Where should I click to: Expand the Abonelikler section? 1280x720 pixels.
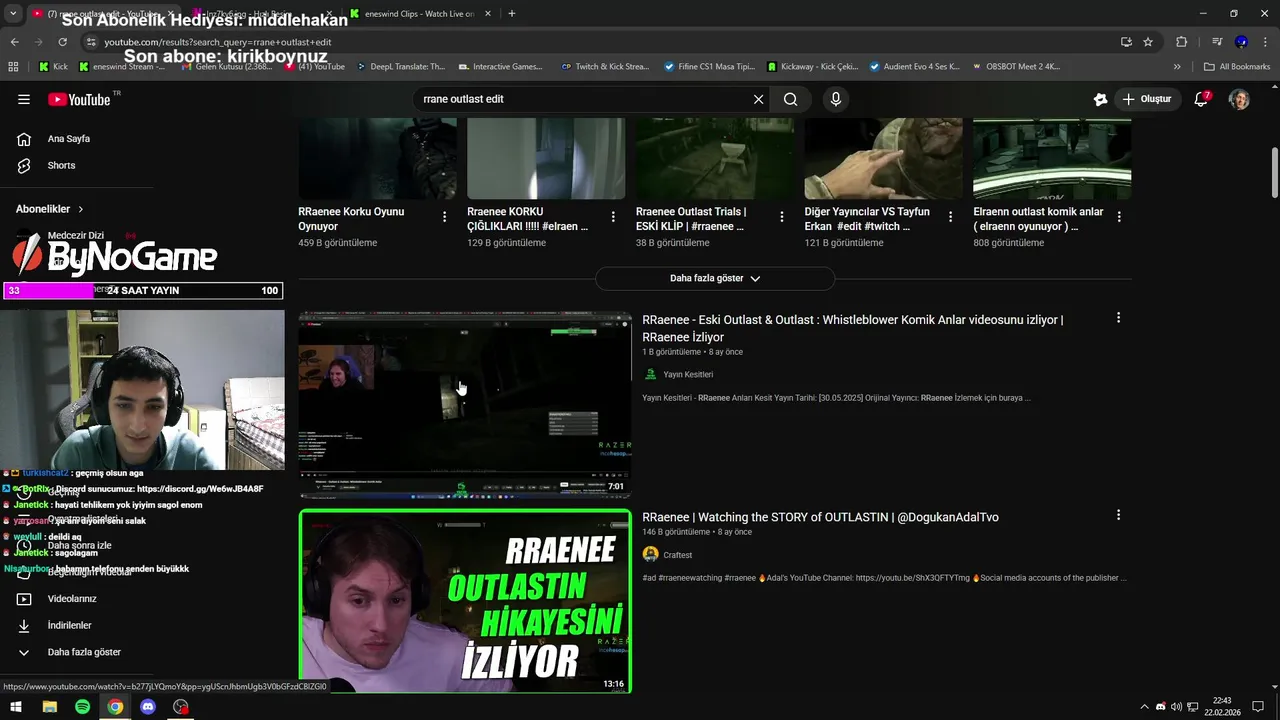click(x=50, y=209)
